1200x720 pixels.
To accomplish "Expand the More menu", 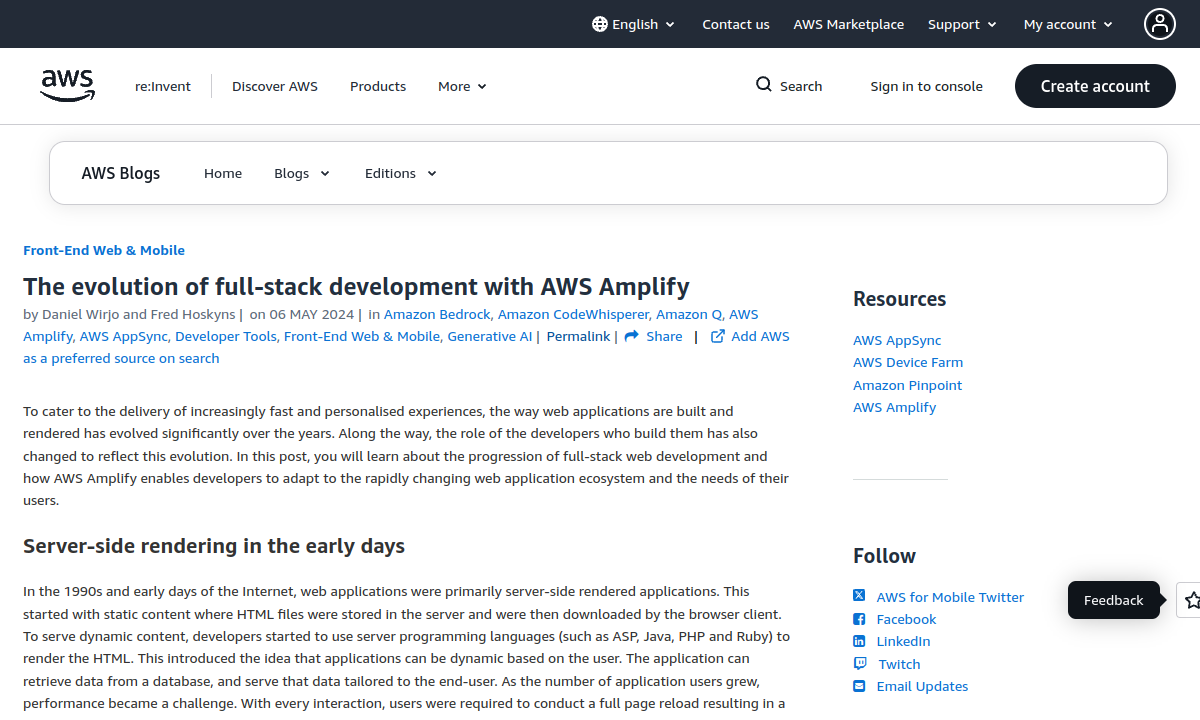I will [462, 86].
